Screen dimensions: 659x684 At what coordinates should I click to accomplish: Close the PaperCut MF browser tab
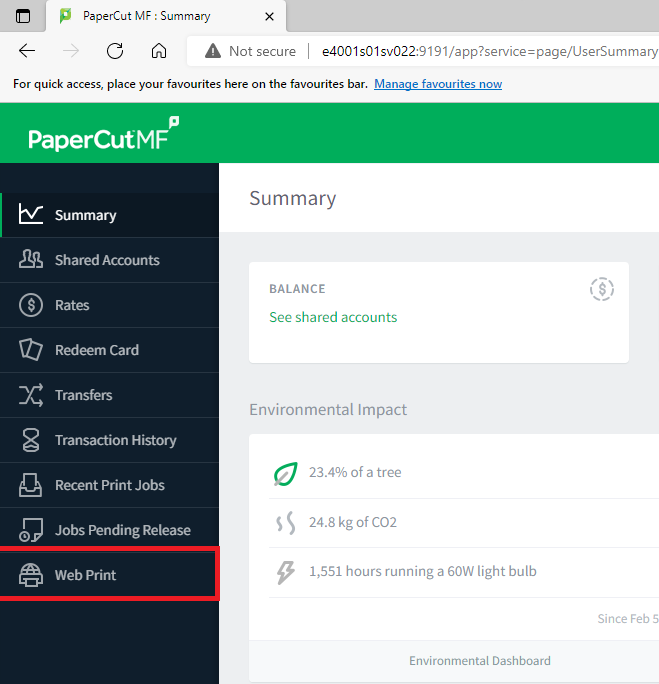pos(270,17)
